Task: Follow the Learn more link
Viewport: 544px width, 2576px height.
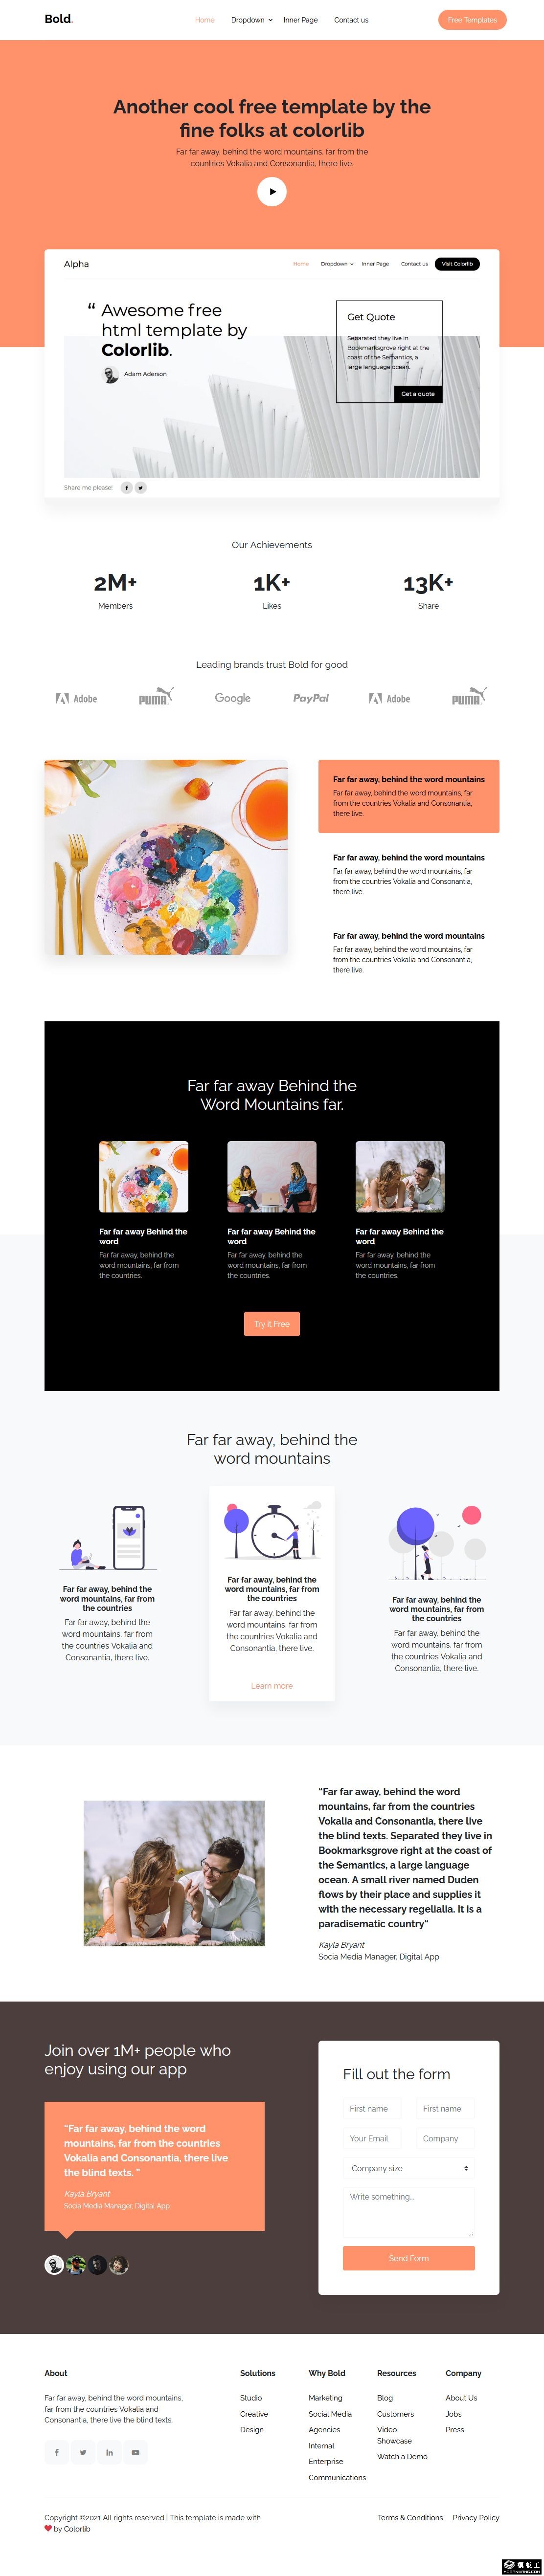Action: coord(272,1686)
